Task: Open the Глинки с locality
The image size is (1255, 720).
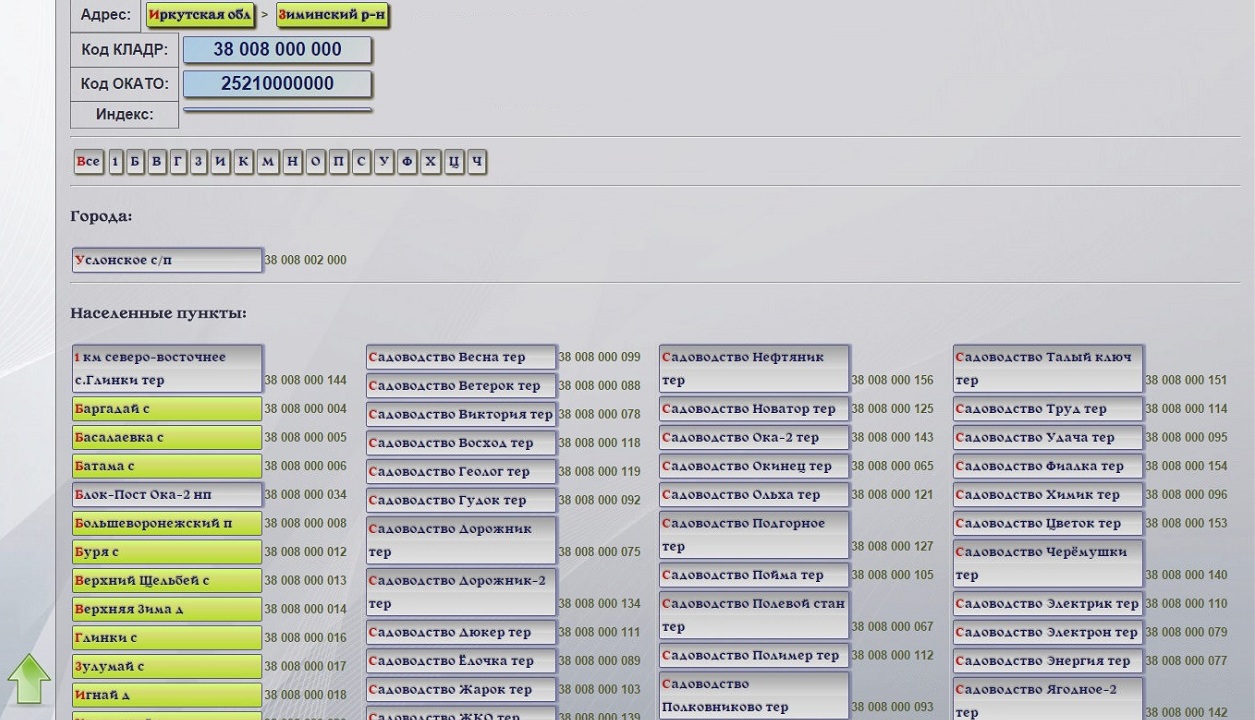Action: coord(167,638)
